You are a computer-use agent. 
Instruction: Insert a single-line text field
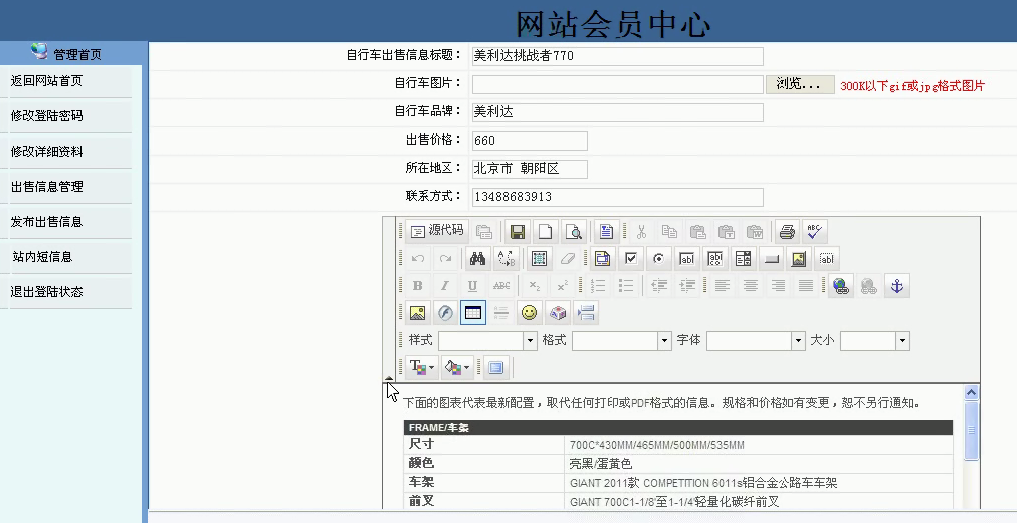(x=686, y=259)
